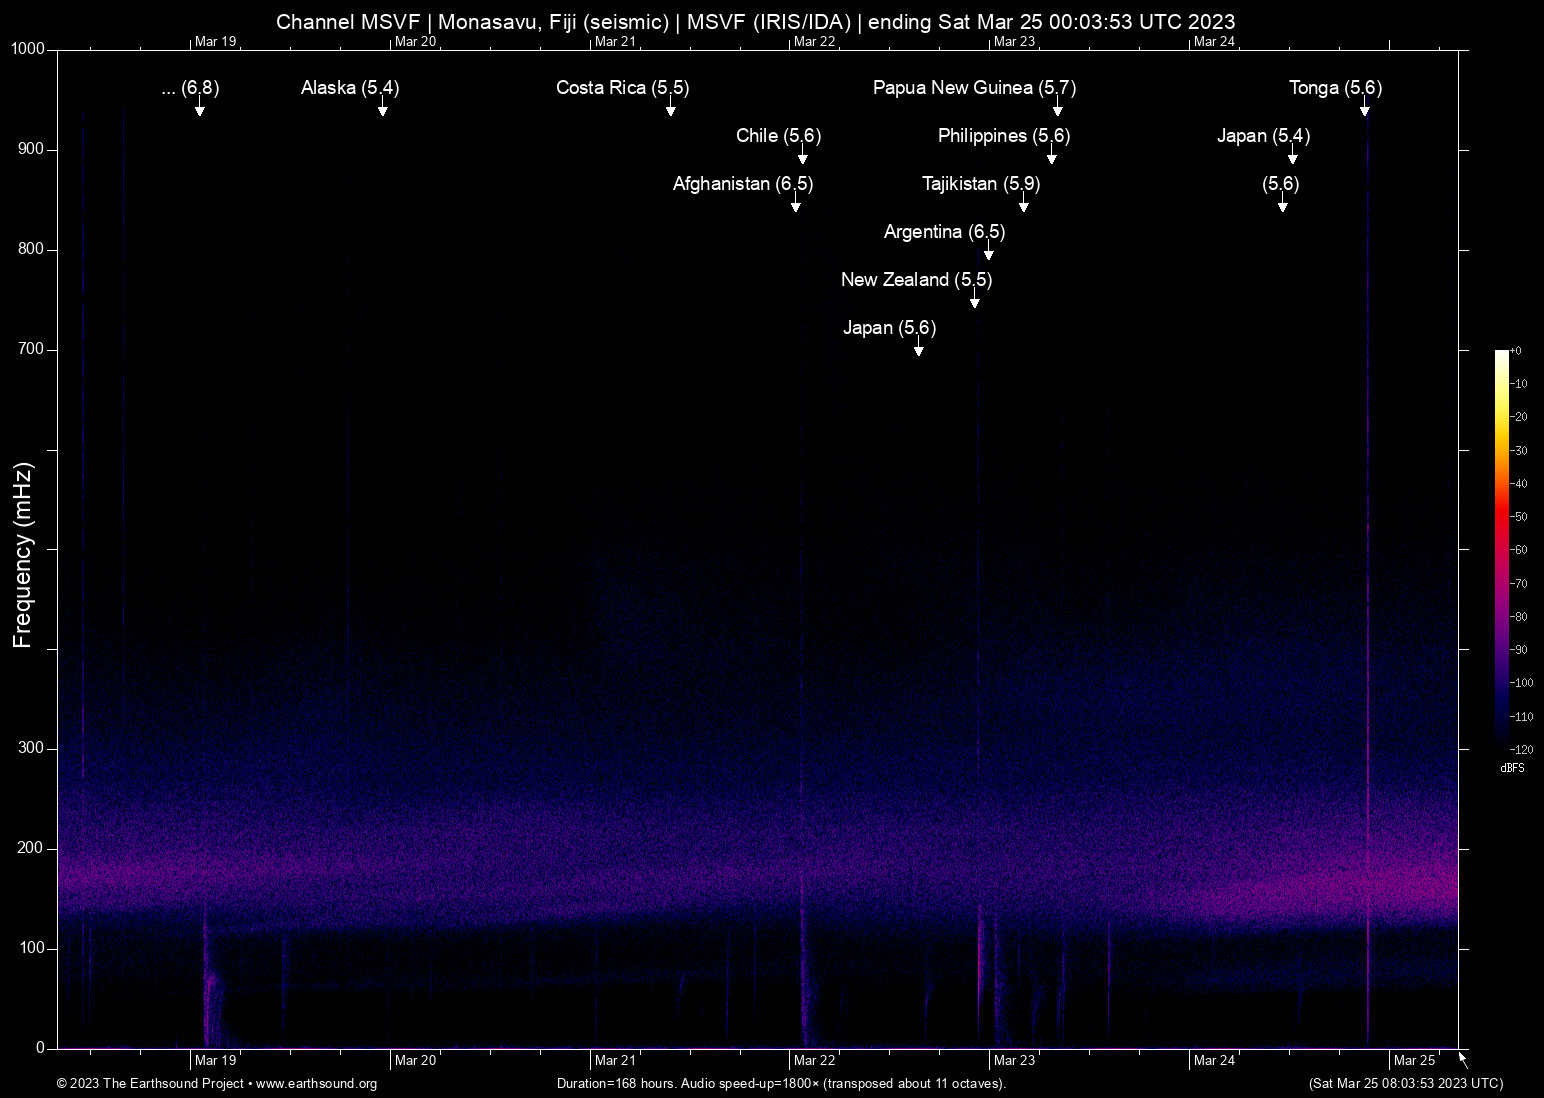The image size is (1544, 1098).
Task: Click the arrow below Argentina (6.5)
Action: (988, 251)
